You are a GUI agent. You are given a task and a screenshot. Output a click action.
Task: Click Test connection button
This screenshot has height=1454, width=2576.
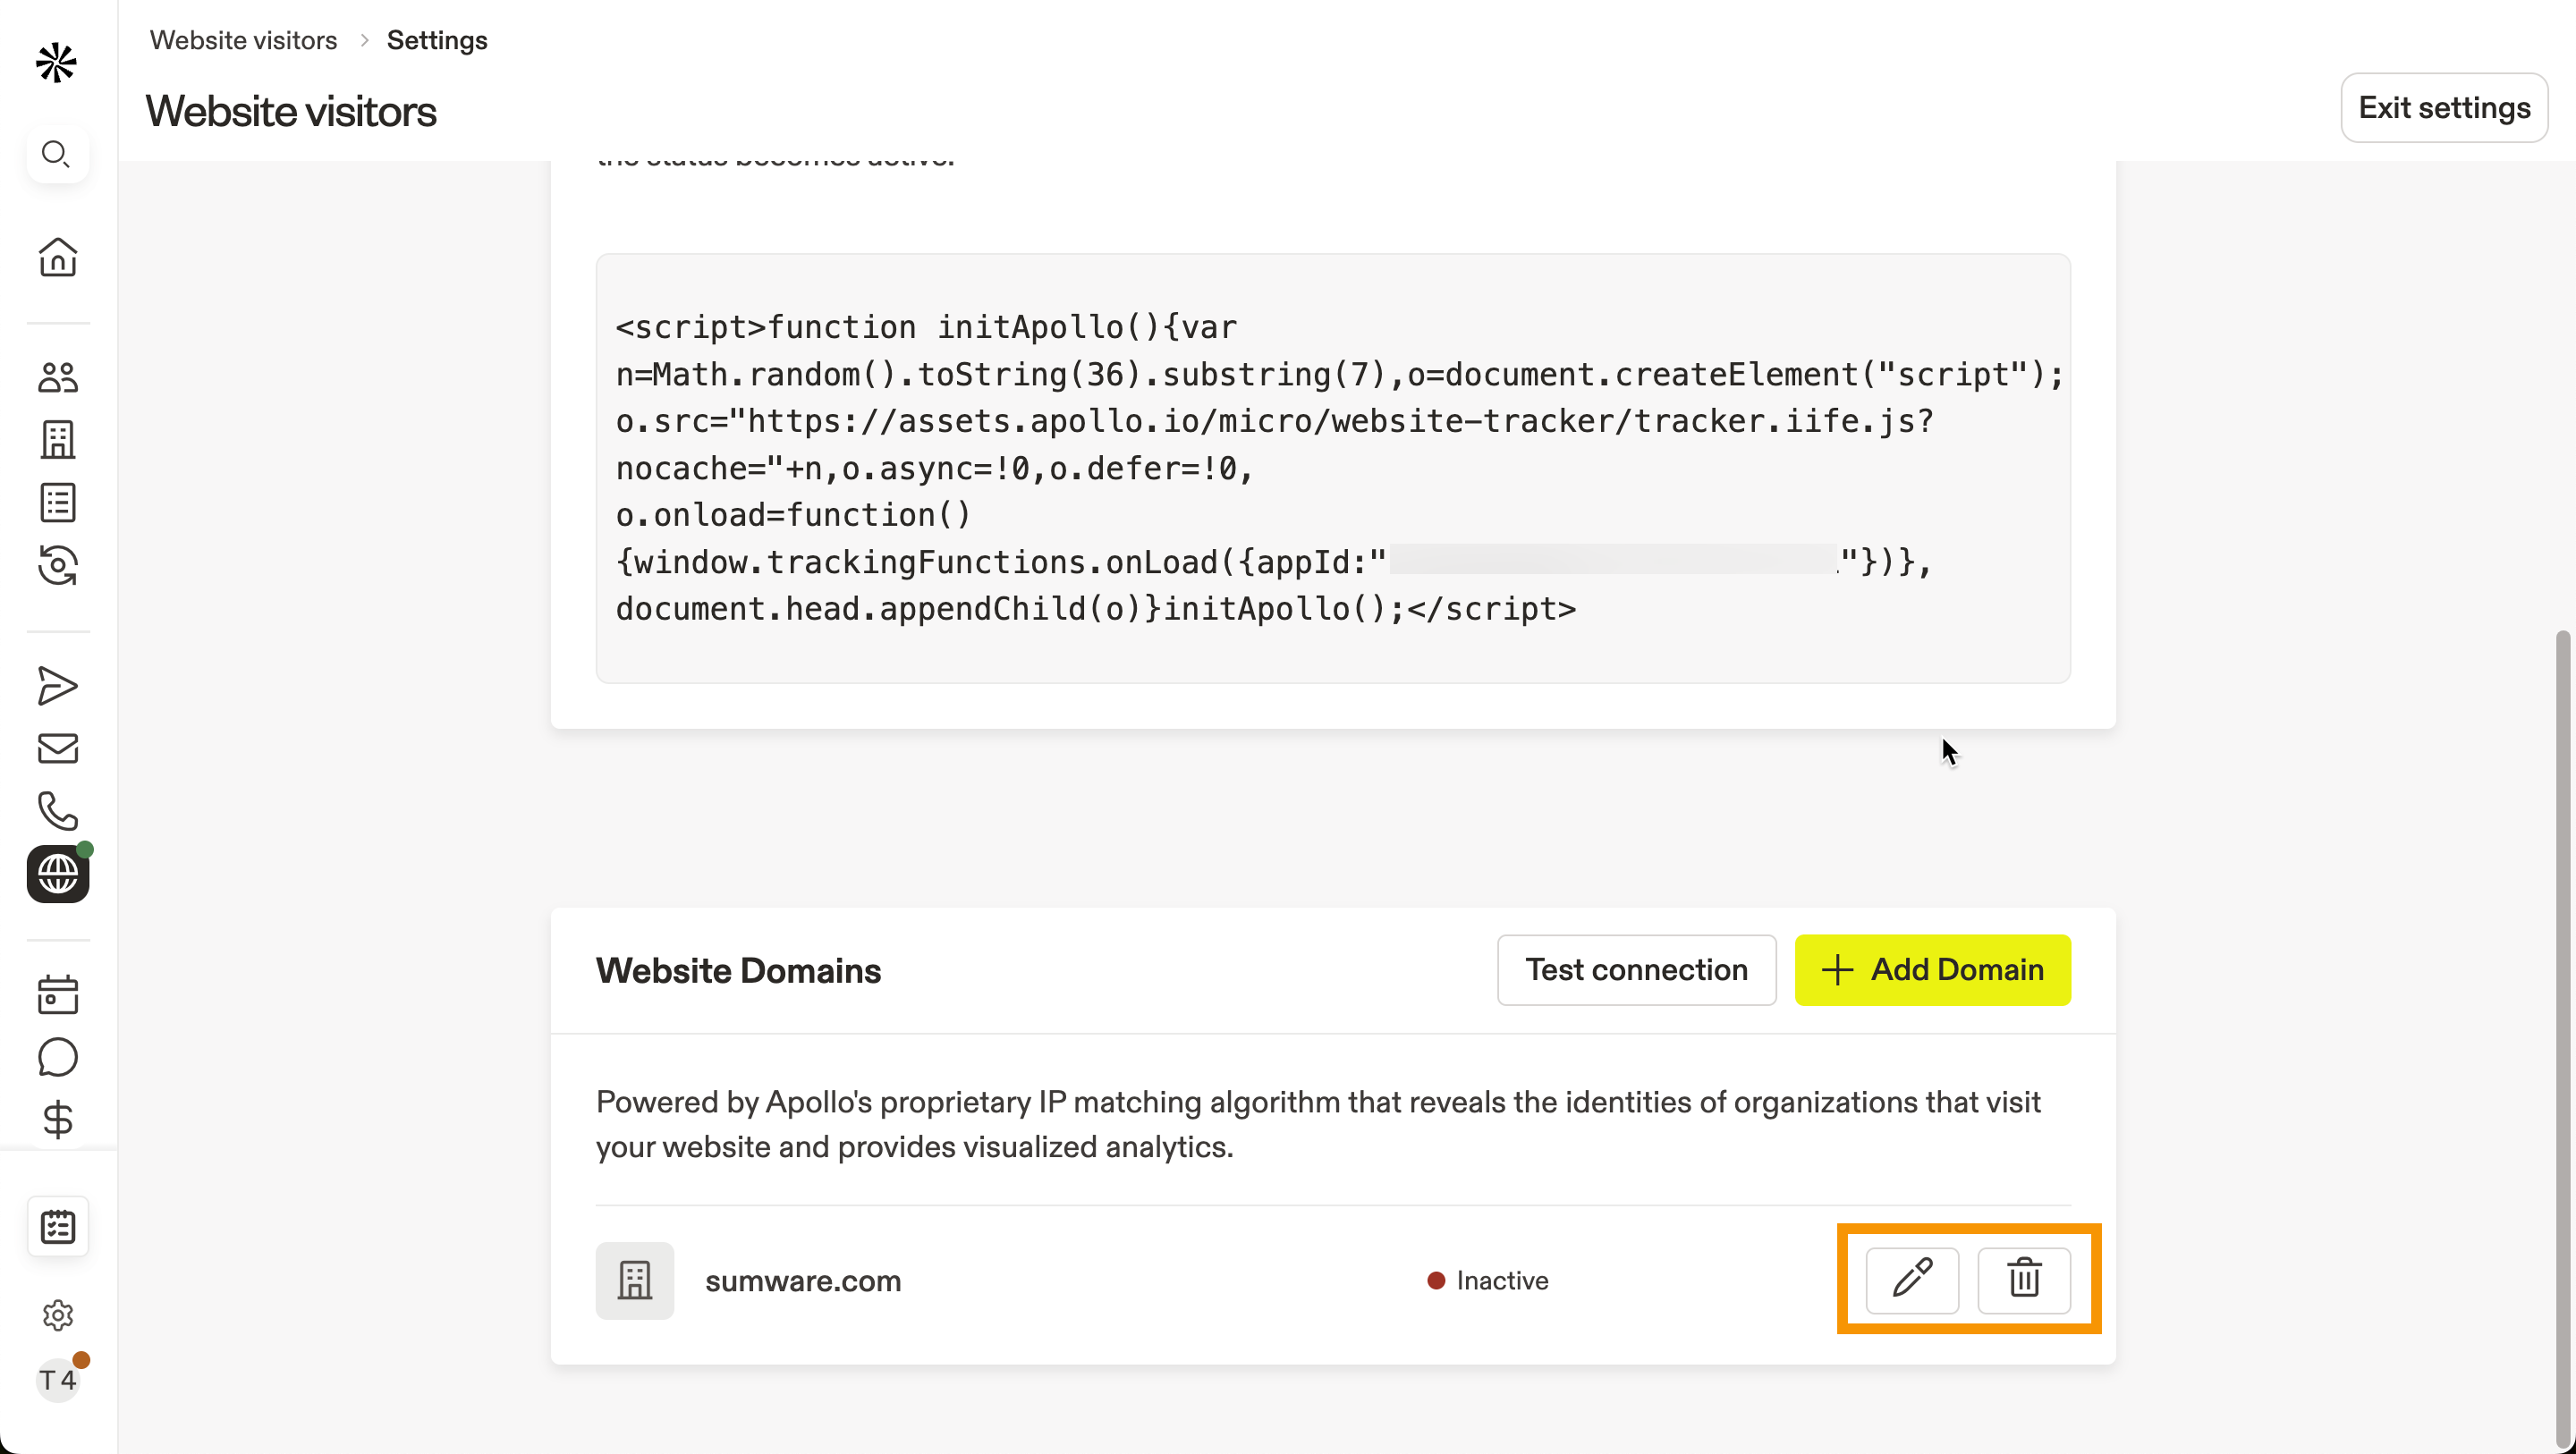[x=1636, y=969]
